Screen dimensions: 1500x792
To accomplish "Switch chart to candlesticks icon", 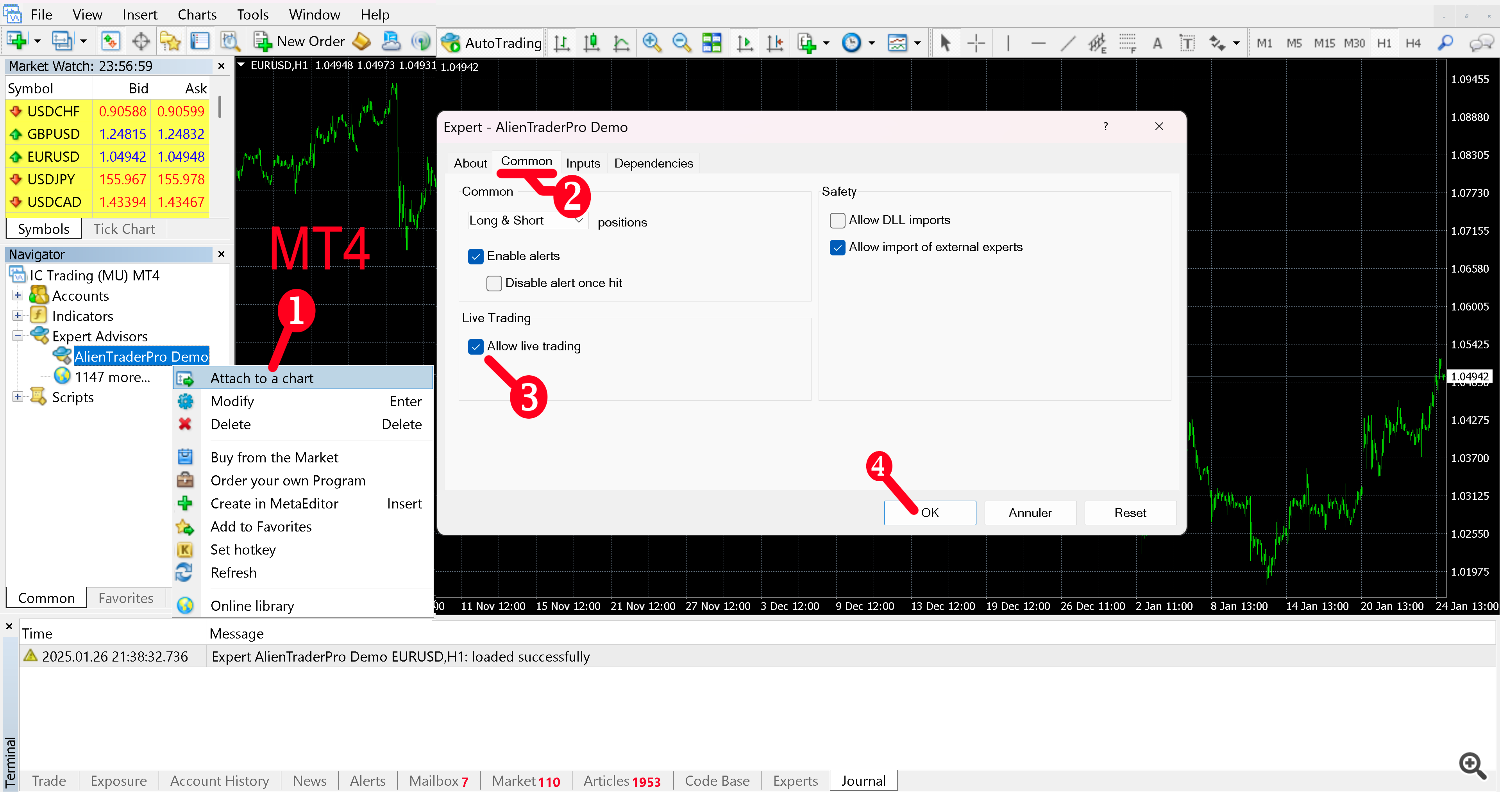I will tap(592, 43).
